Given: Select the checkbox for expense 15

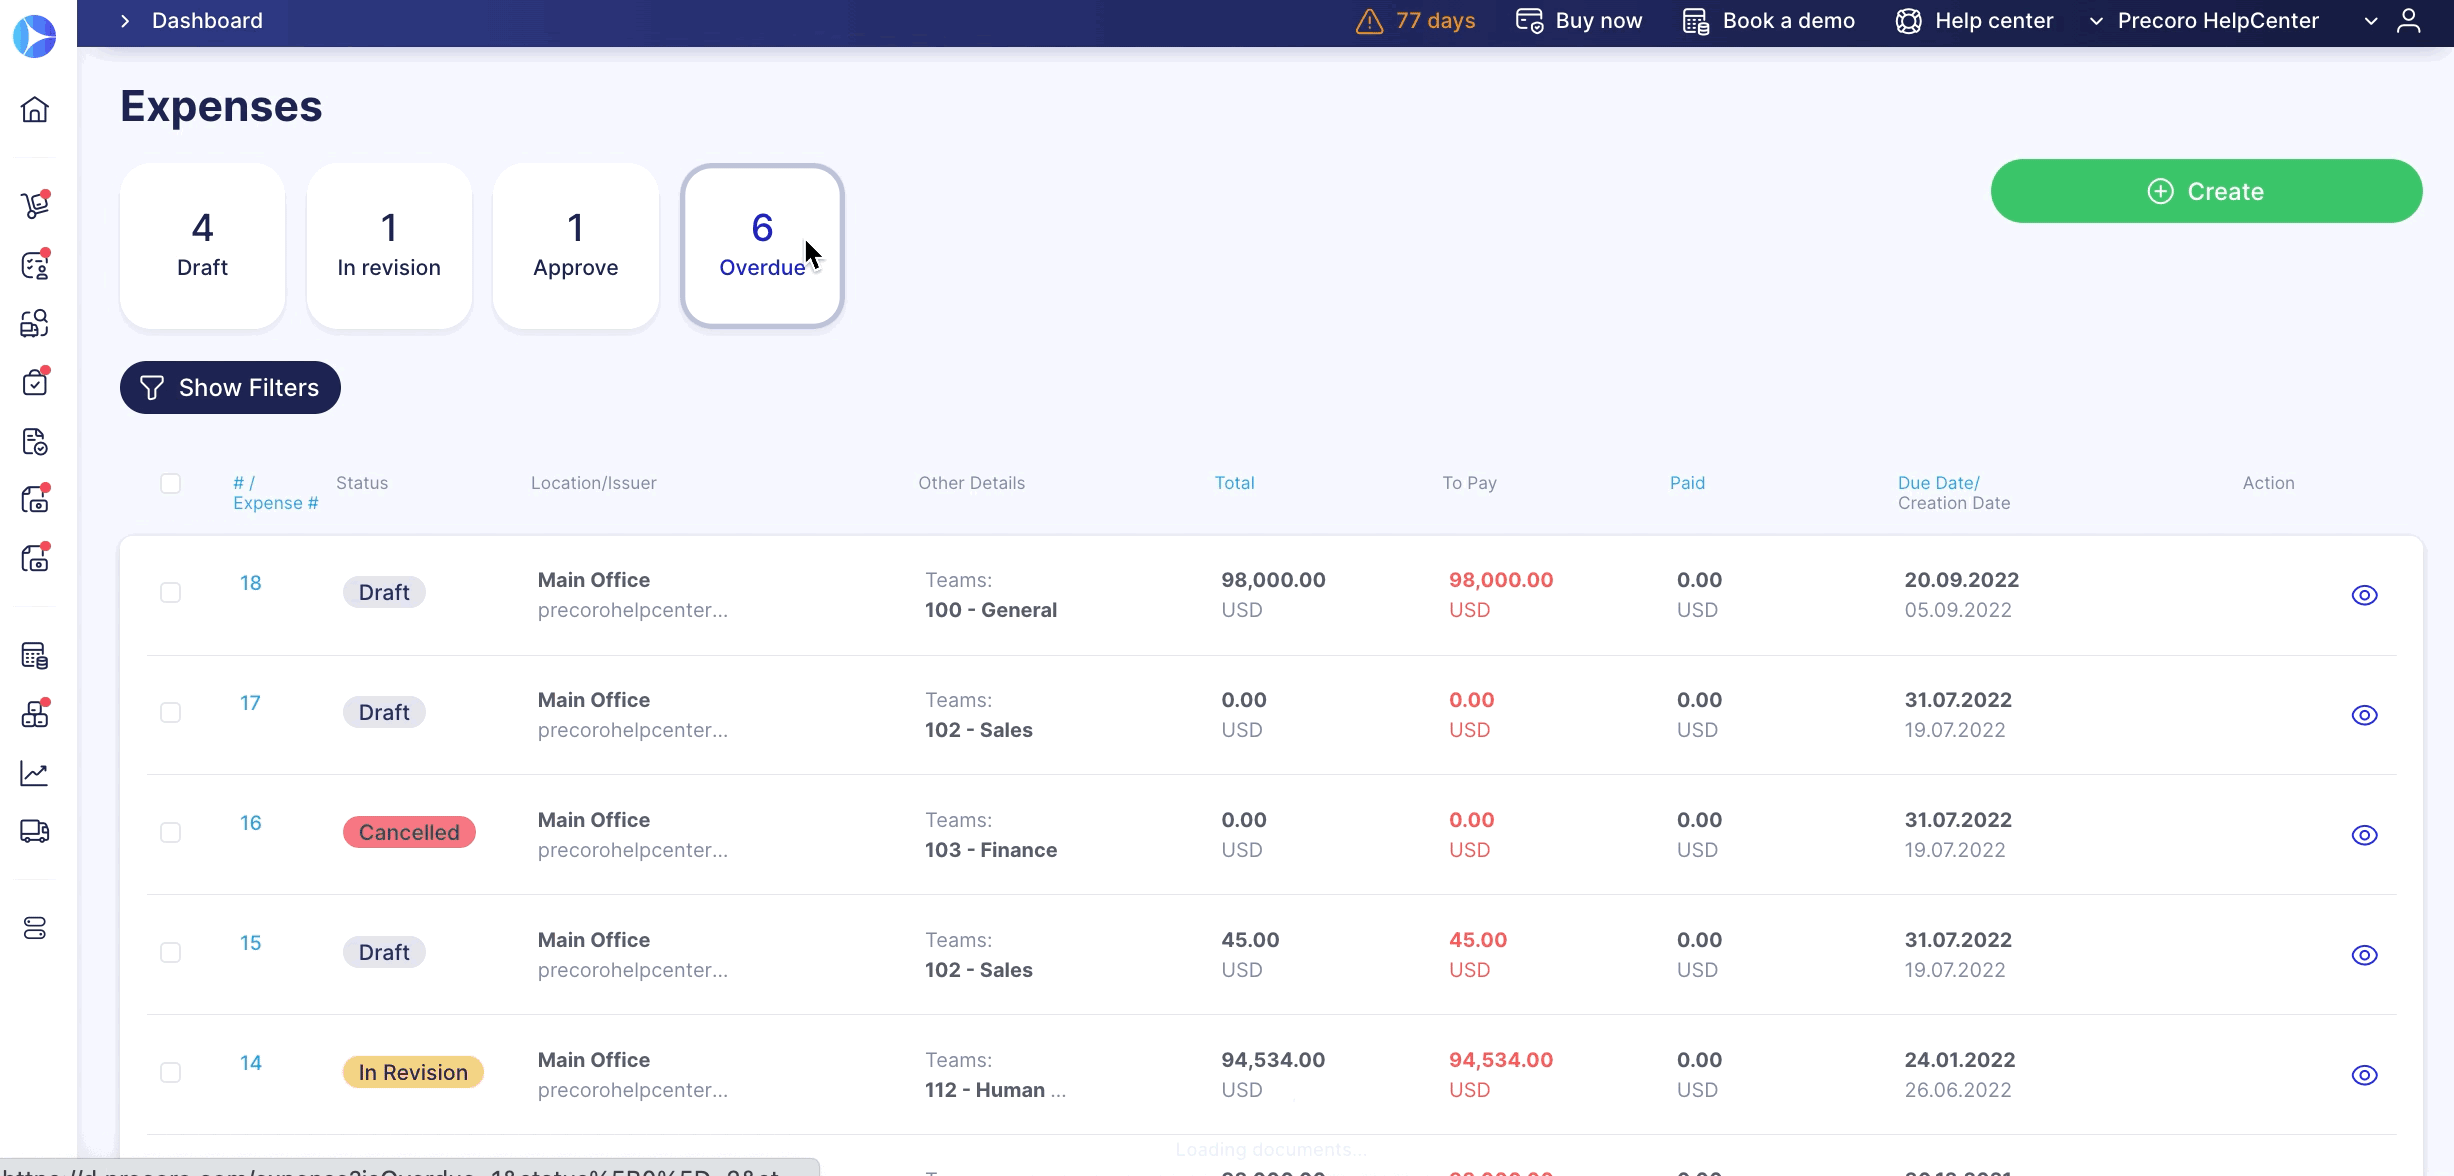Looking at the screenshot, I should pyautogui.click(x=171, y=952).
